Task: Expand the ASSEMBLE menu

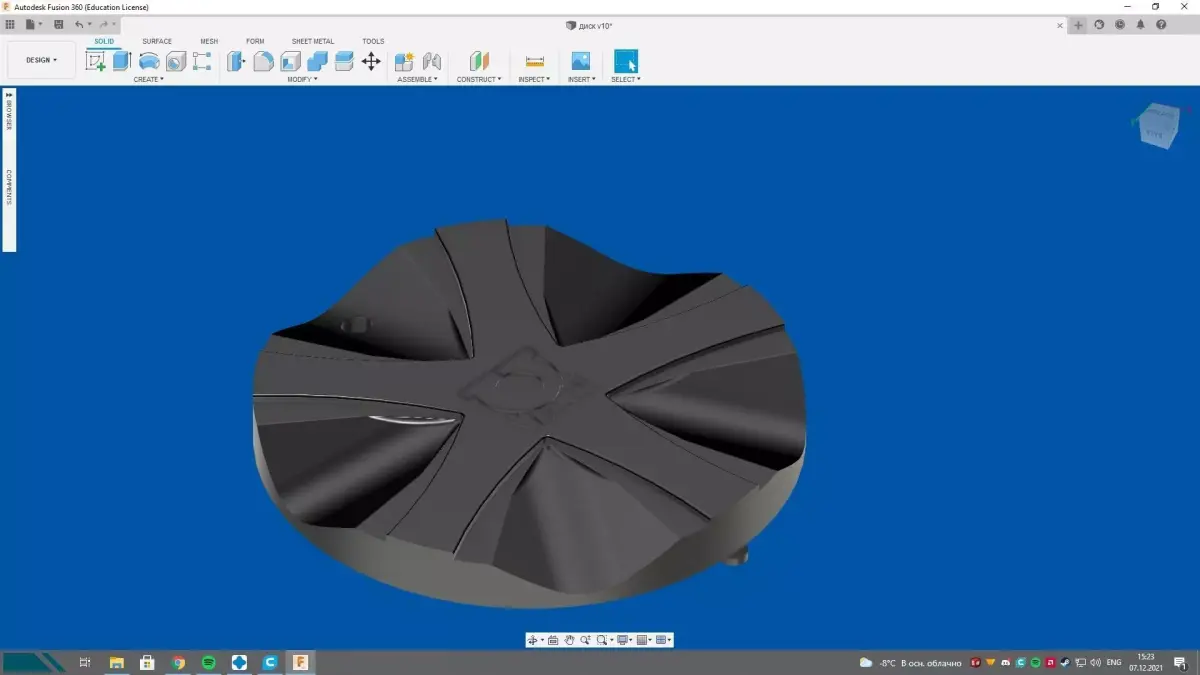Action: click(x=417, y=79)
